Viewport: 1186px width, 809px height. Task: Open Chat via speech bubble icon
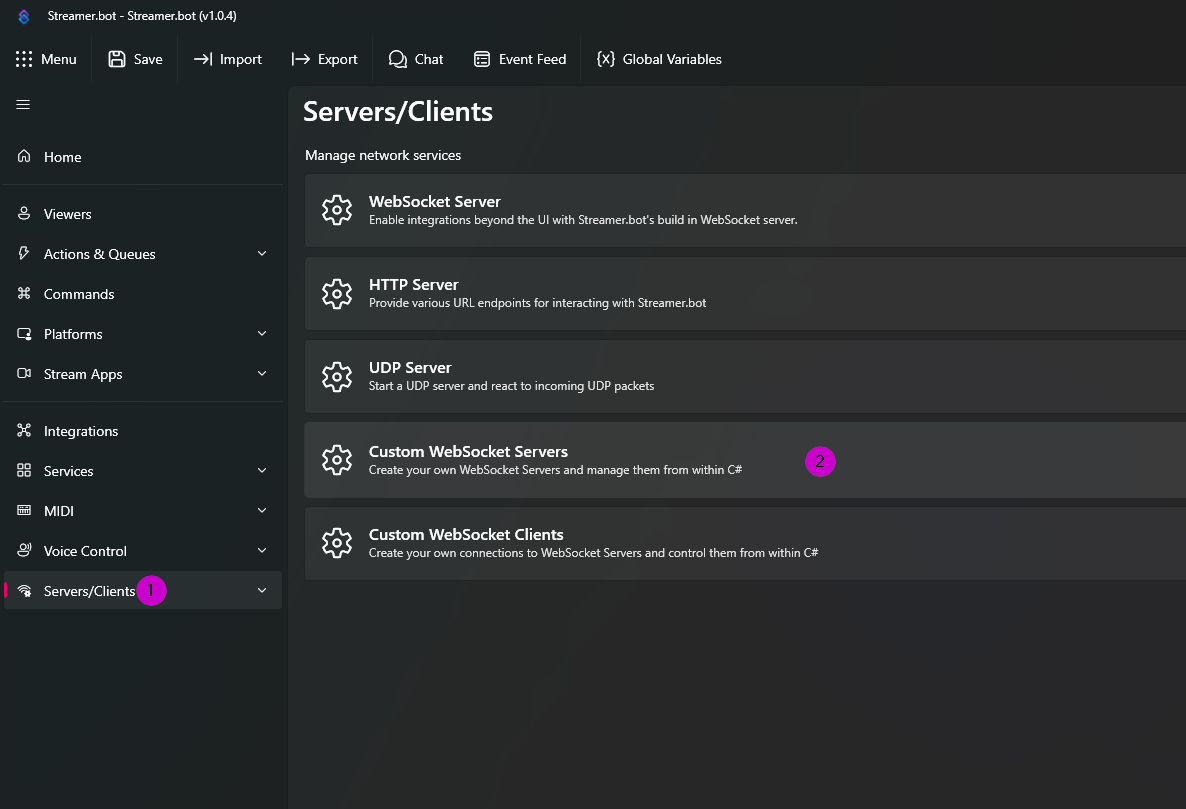397,59
